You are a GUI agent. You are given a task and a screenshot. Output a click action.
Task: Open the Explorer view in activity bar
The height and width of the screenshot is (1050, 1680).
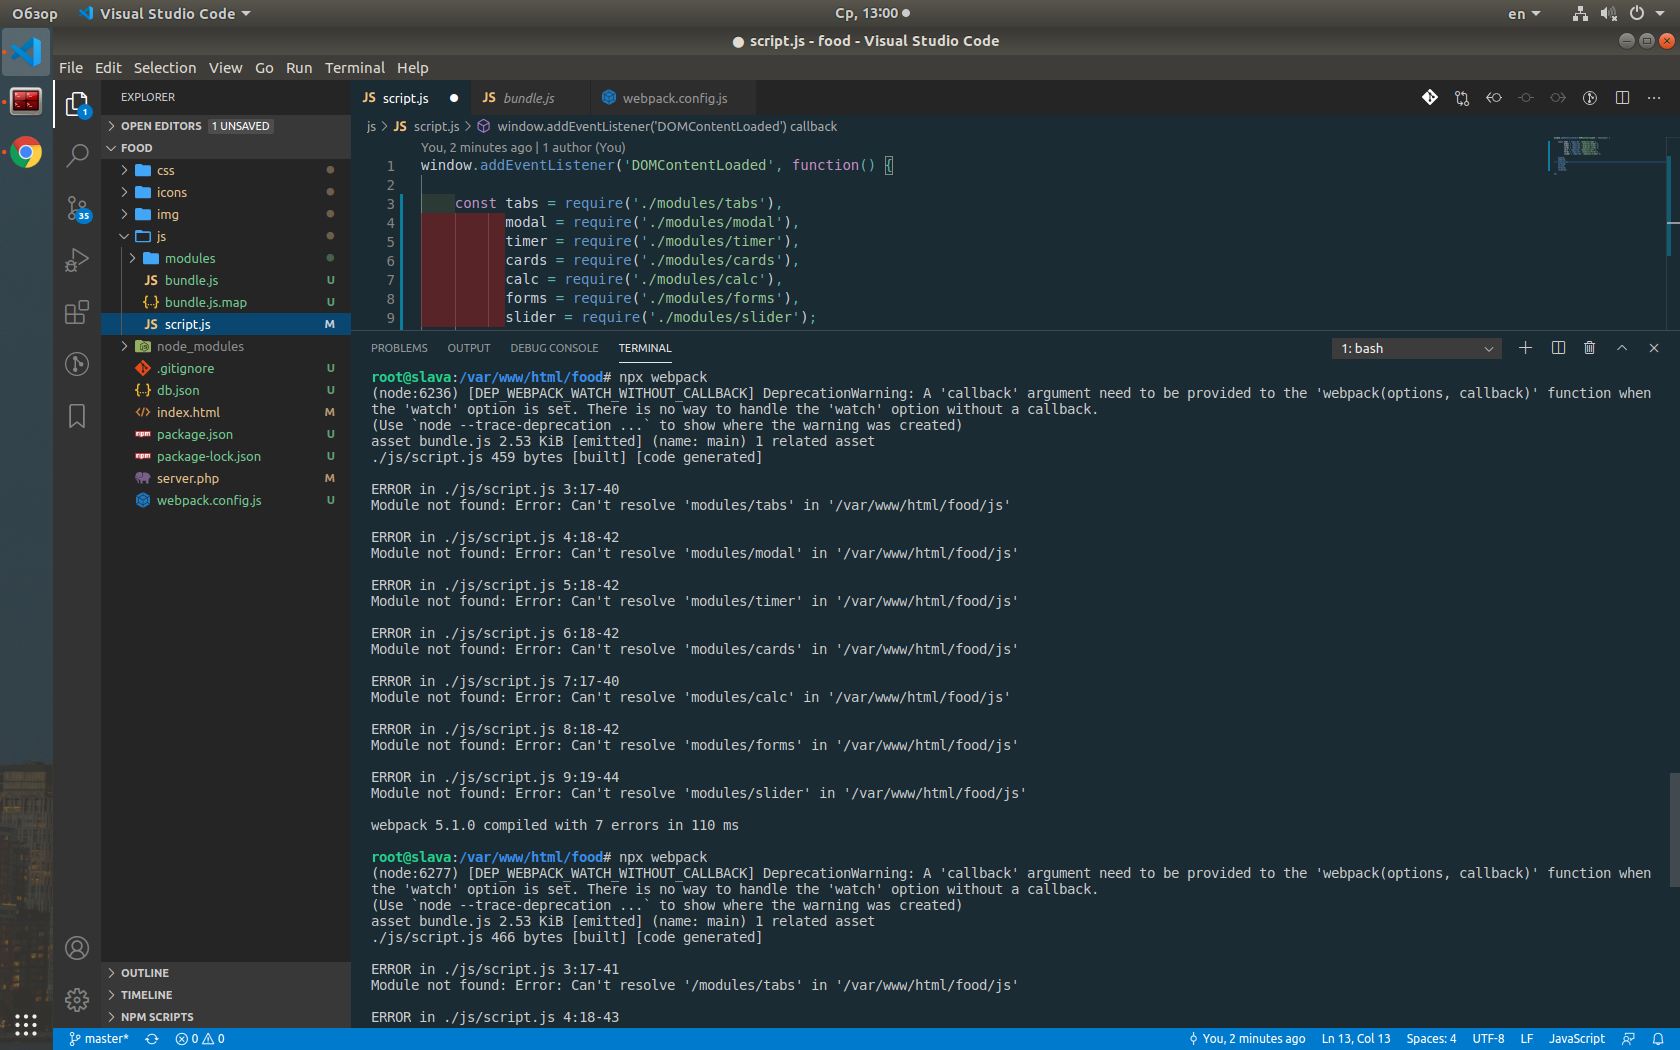[x=77, y=104]
